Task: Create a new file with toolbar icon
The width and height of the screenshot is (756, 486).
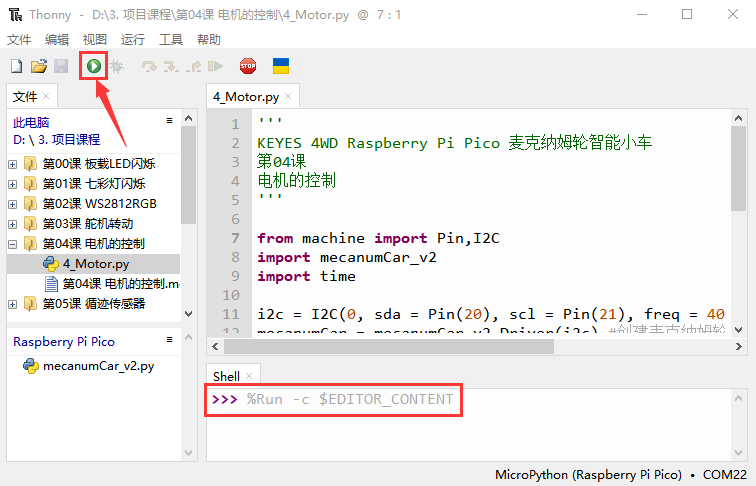Action: point(16,66)
